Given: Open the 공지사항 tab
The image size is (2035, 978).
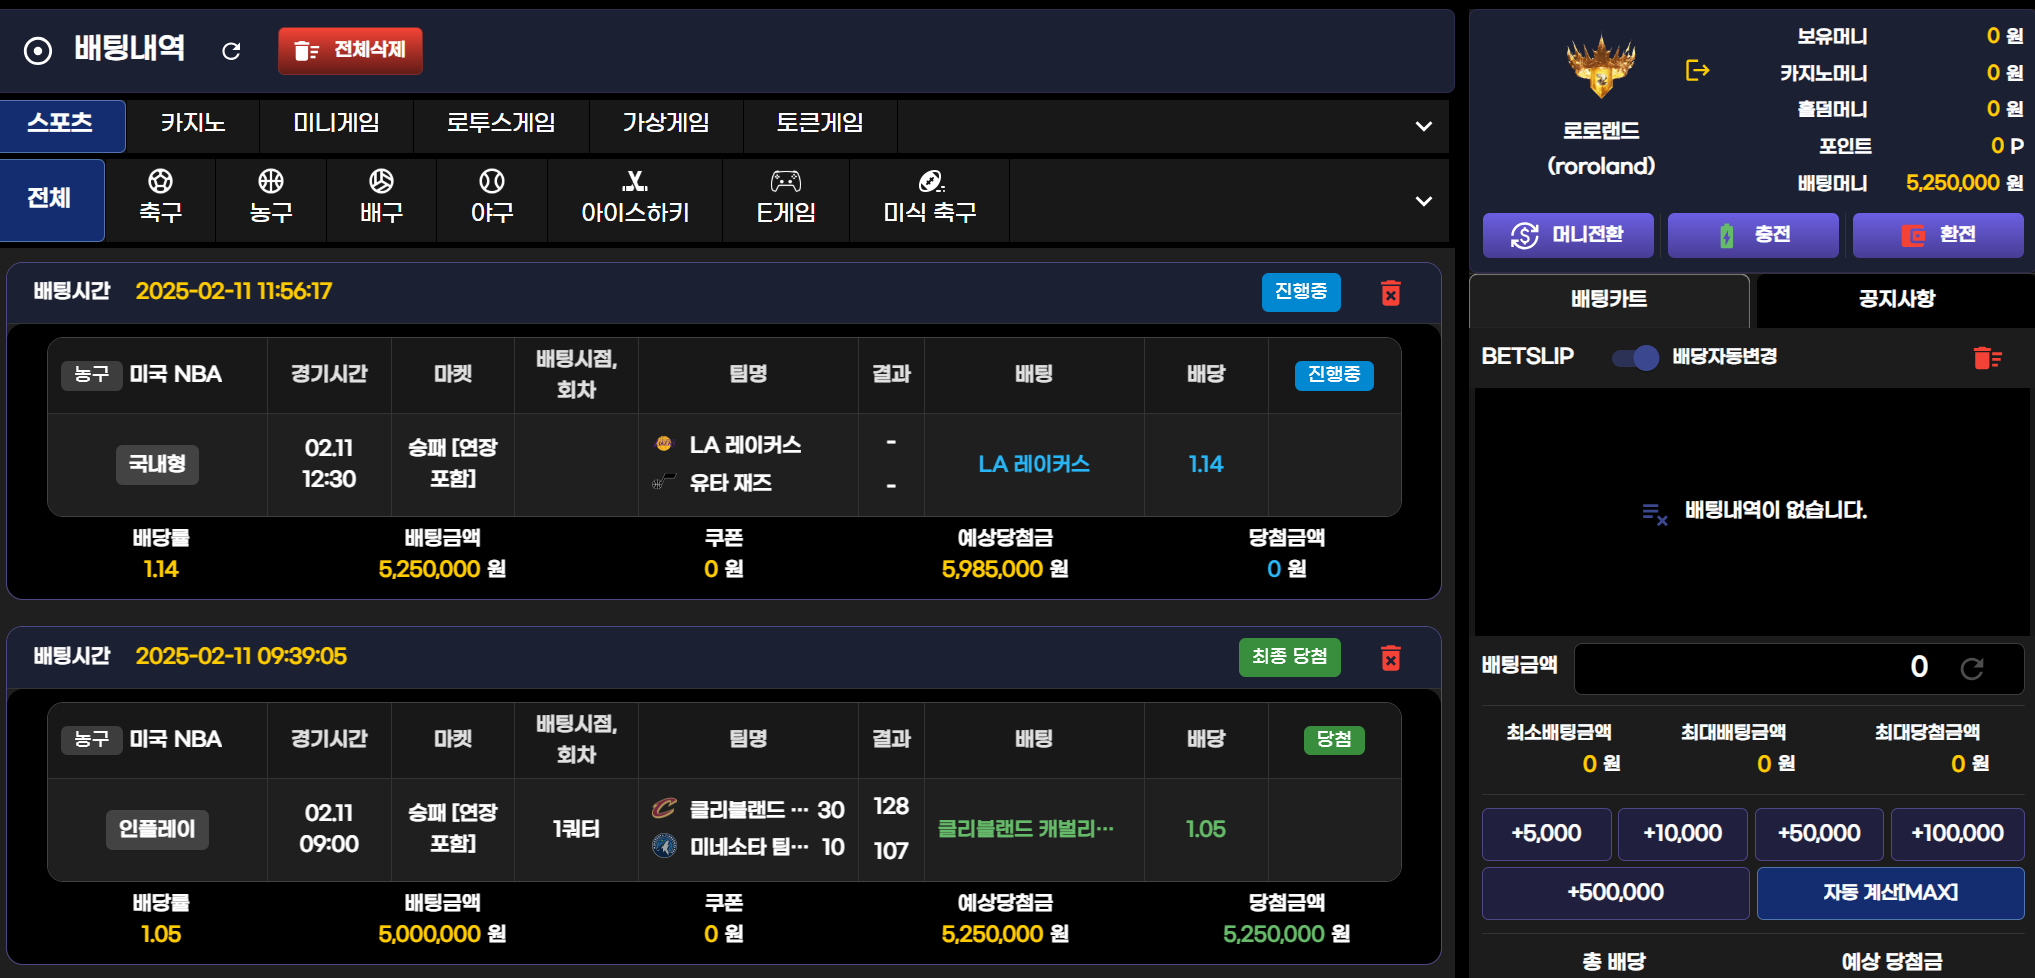Looking at the screenshot, I should [x=1895, y=299].
